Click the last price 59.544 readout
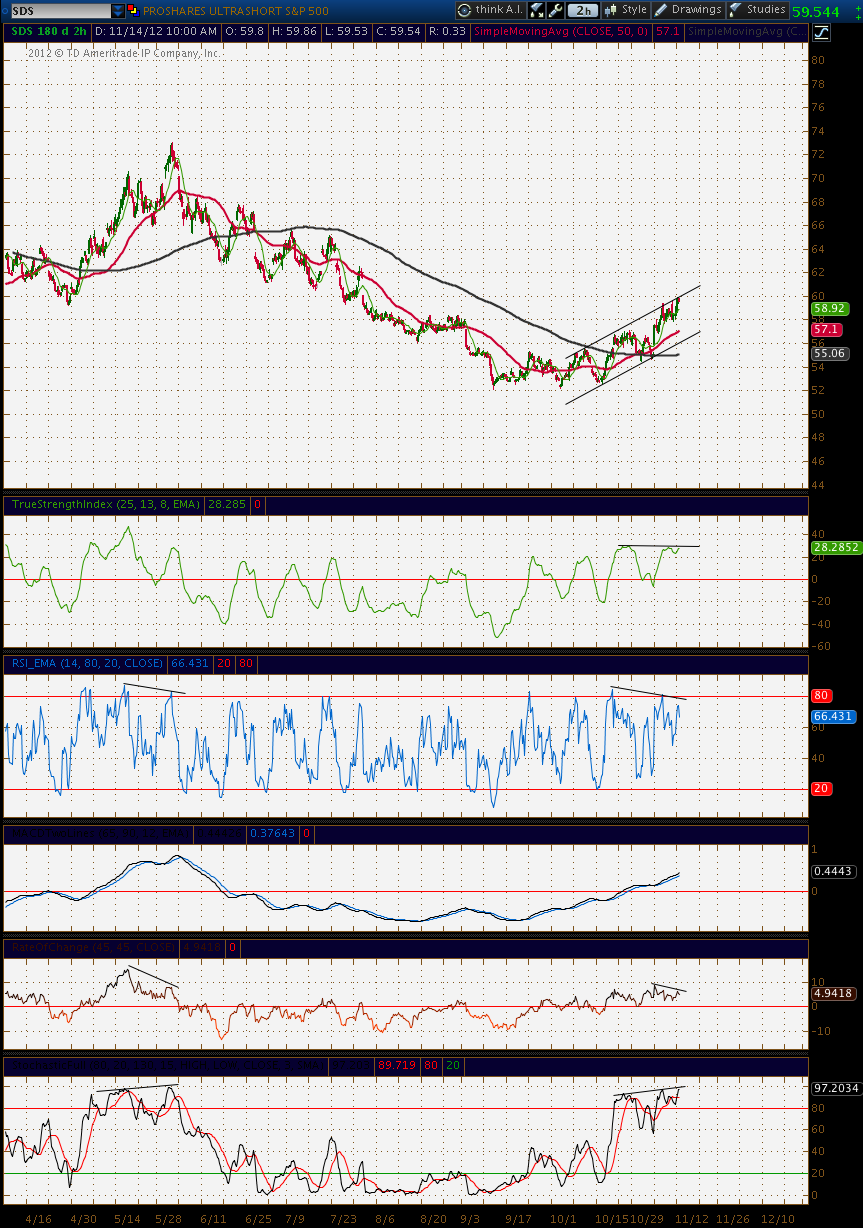Viewport: 863px width, 1228px height. 814,12
